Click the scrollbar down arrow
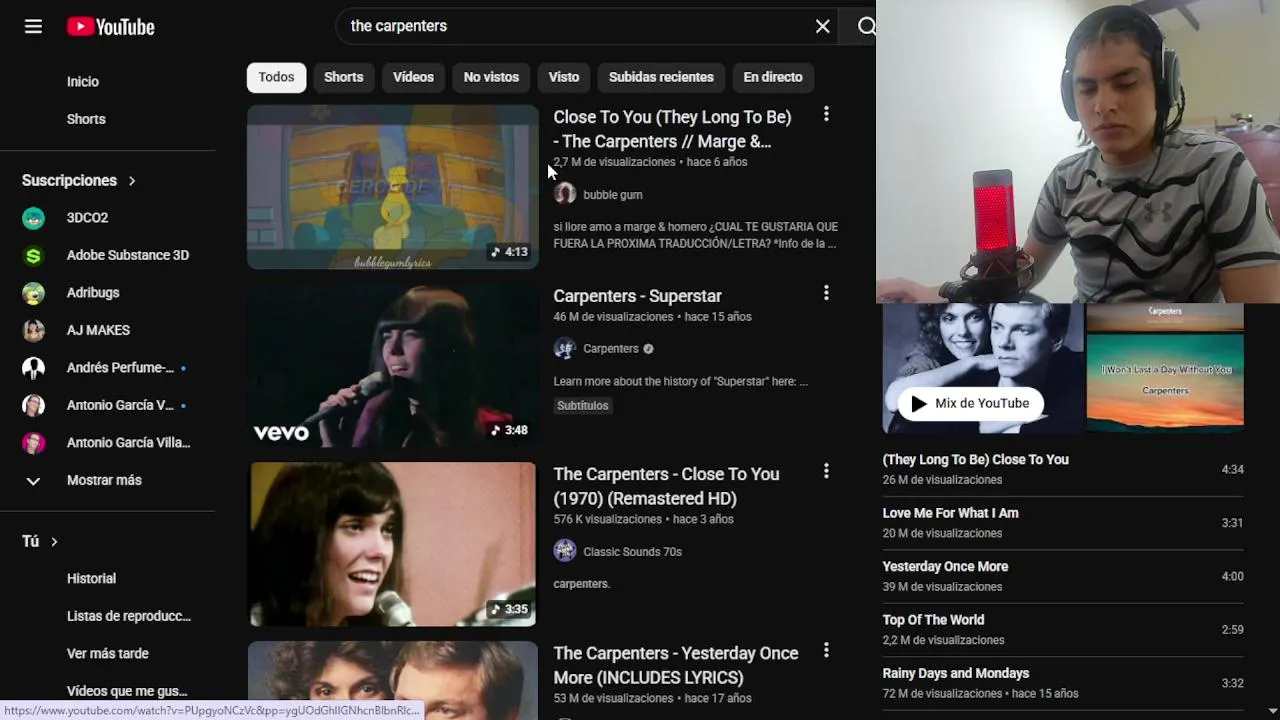 1271,711
